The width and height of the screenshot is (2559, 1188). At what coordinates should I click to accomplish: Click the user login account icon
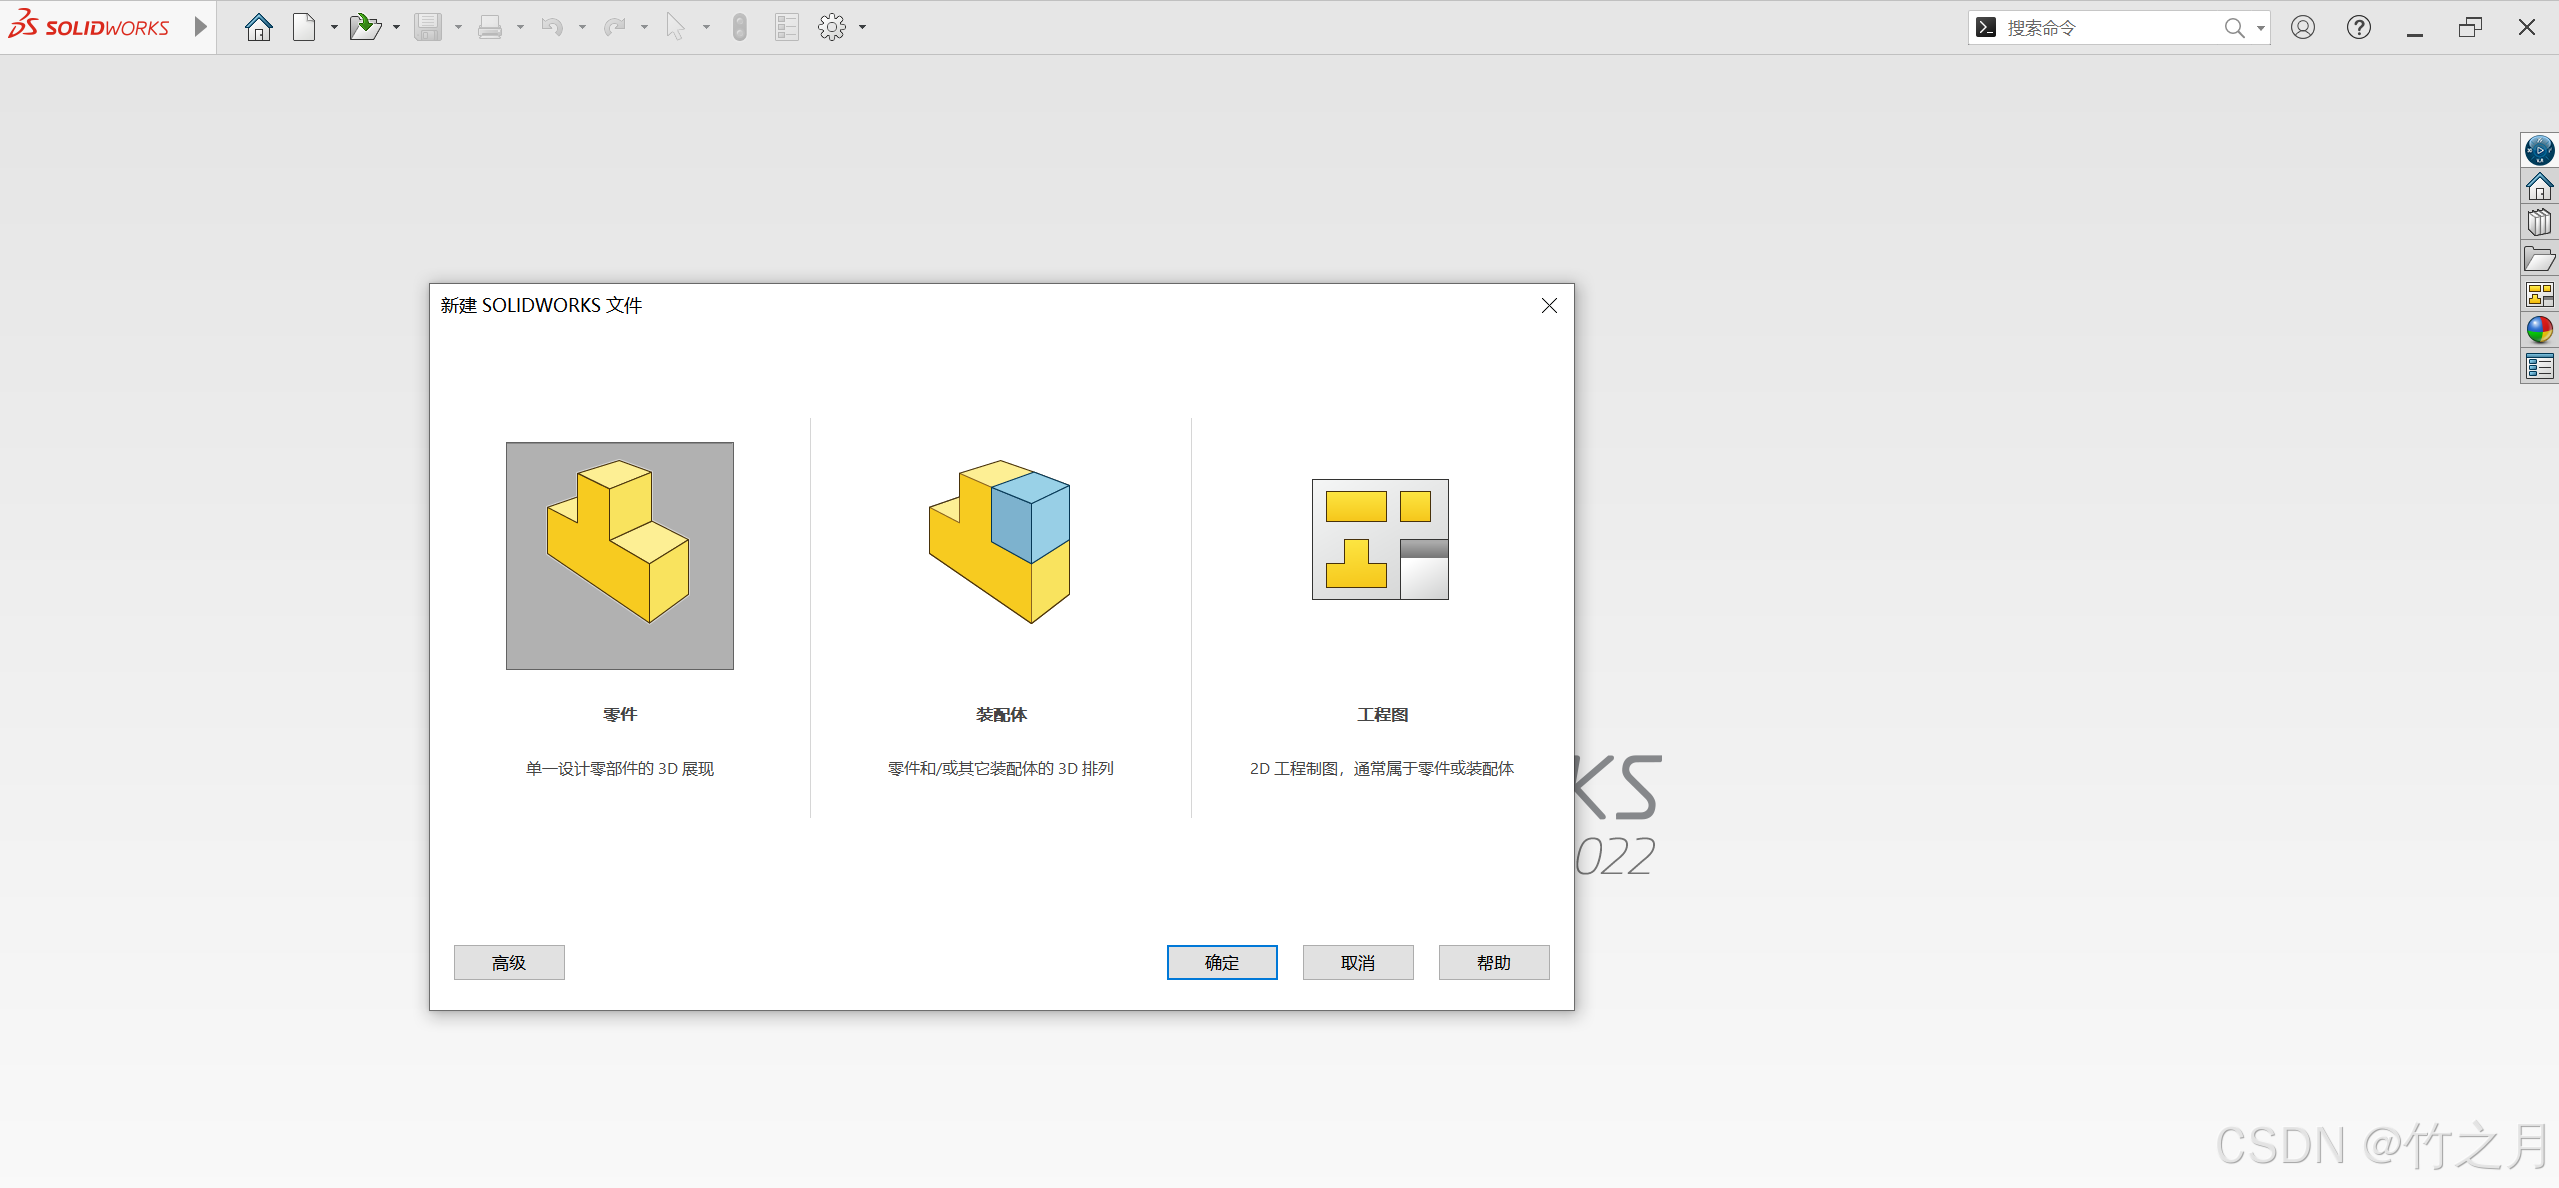[x=2302, y=27]
